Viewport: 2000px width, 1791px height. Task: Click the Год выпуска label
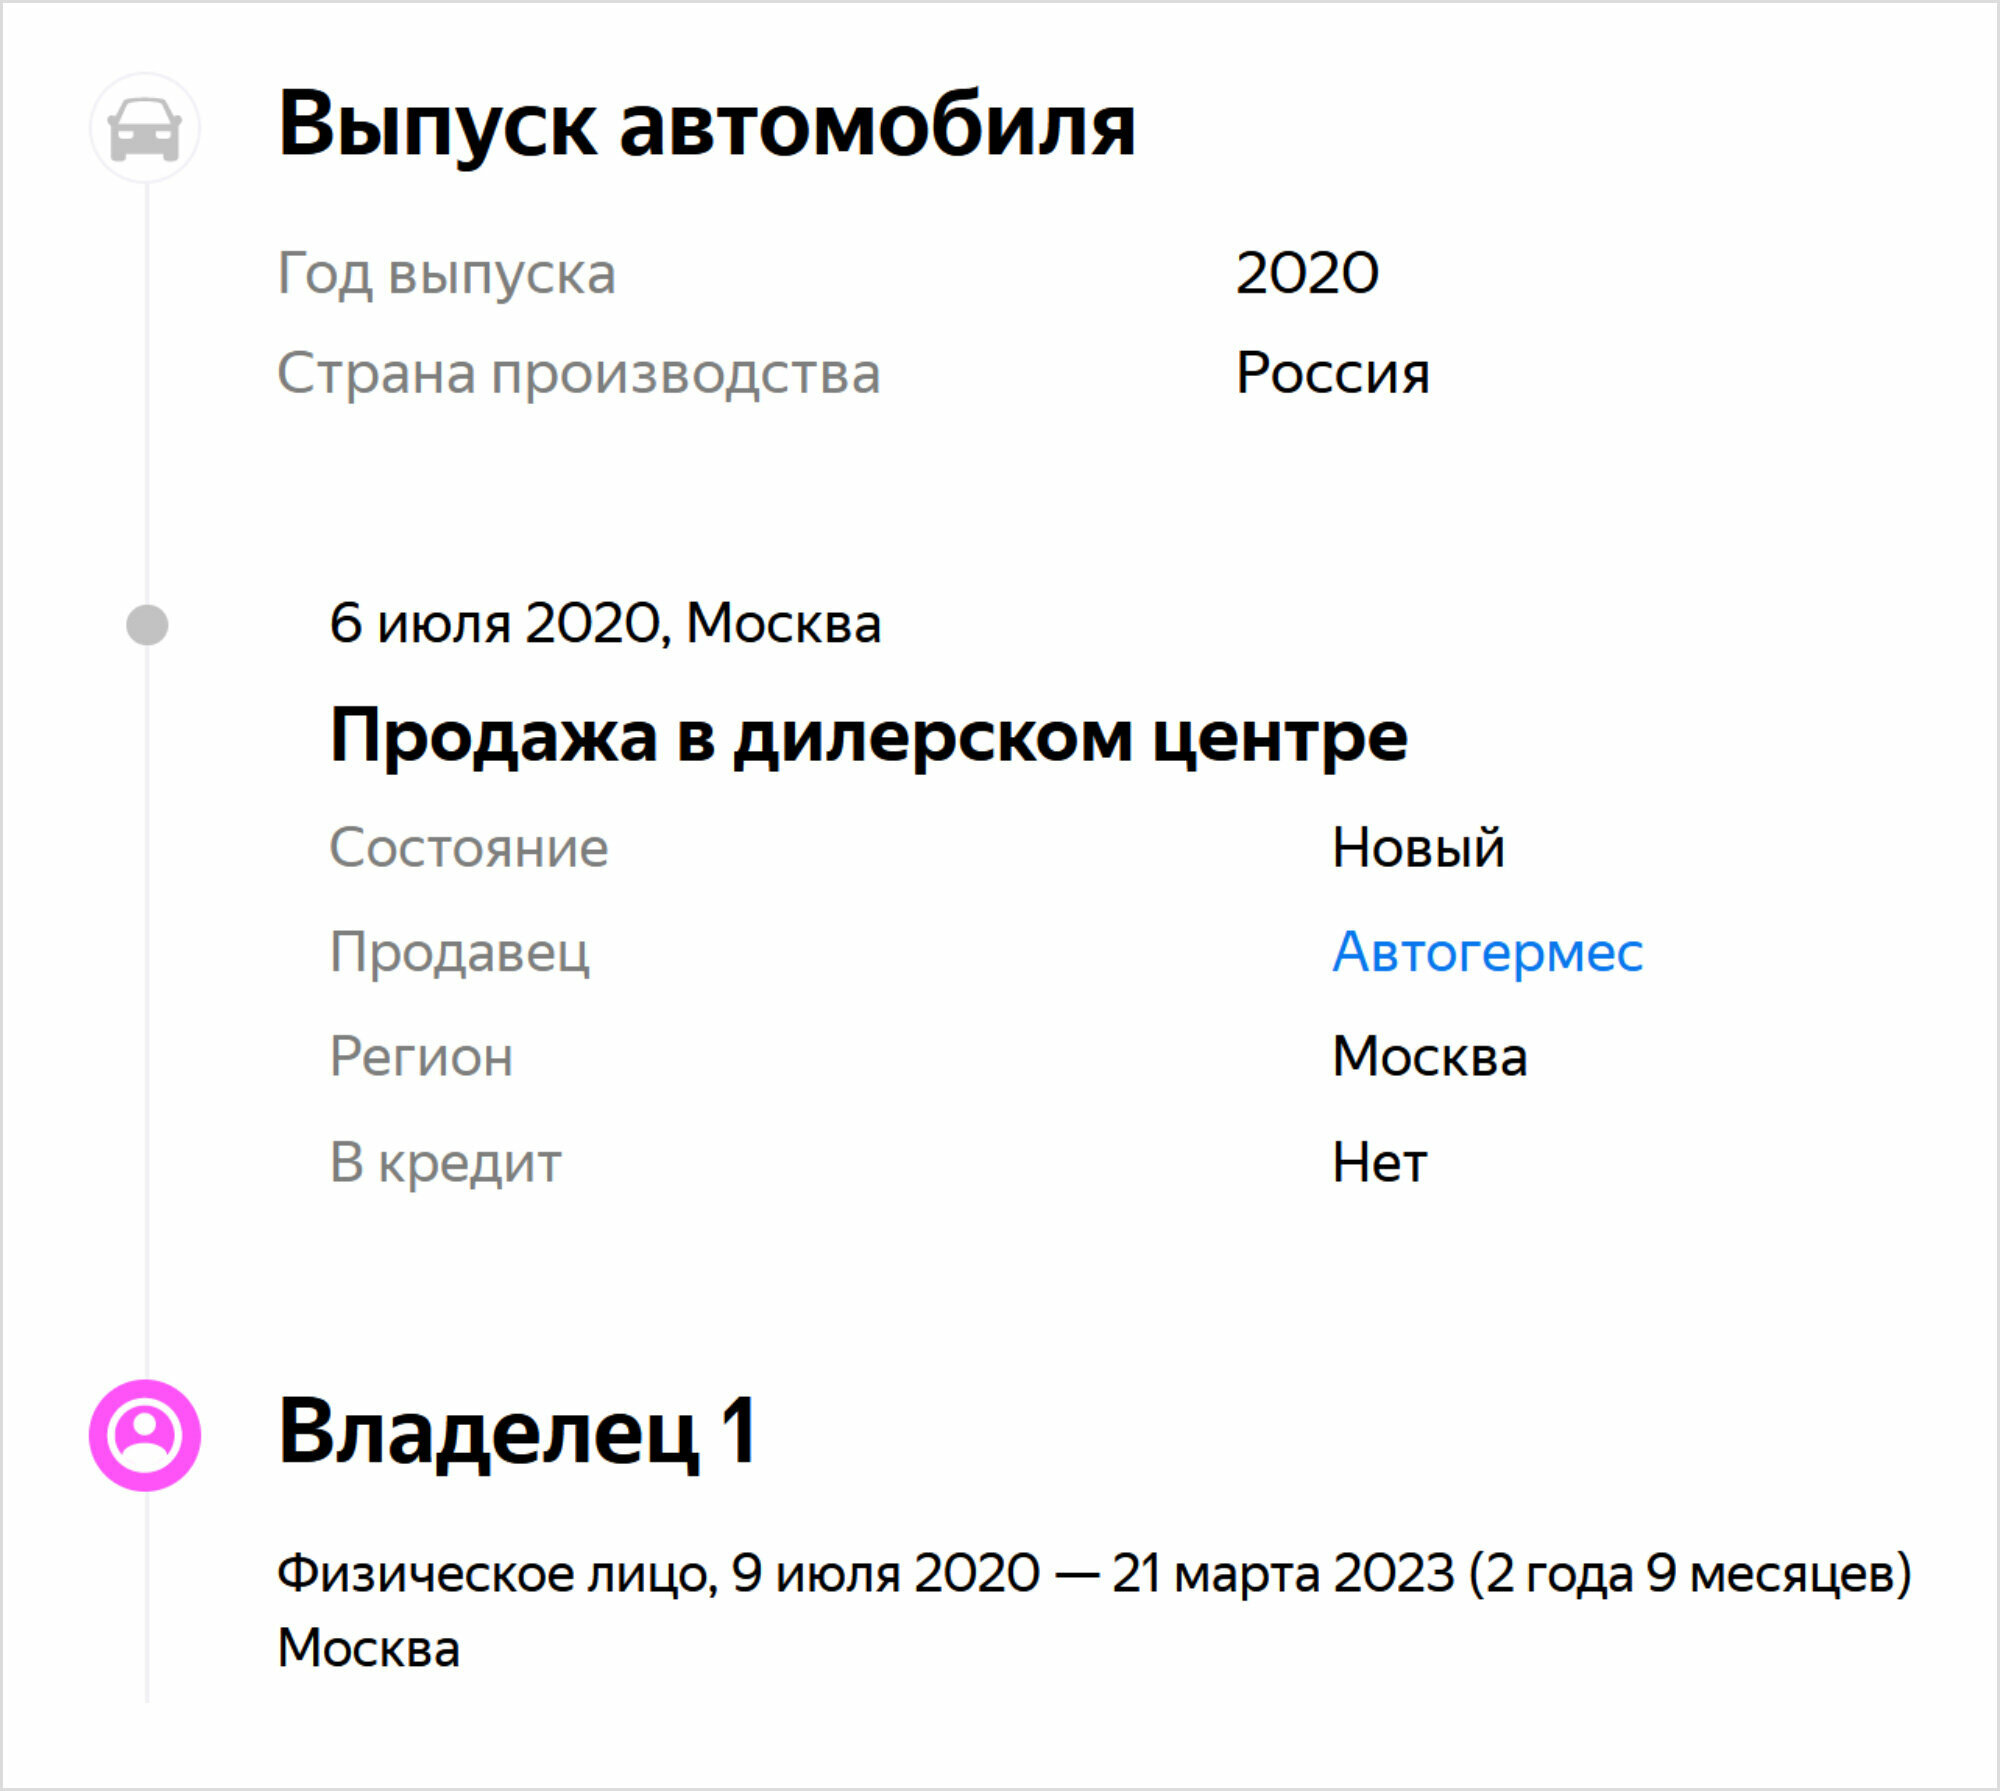coord(446,274)
